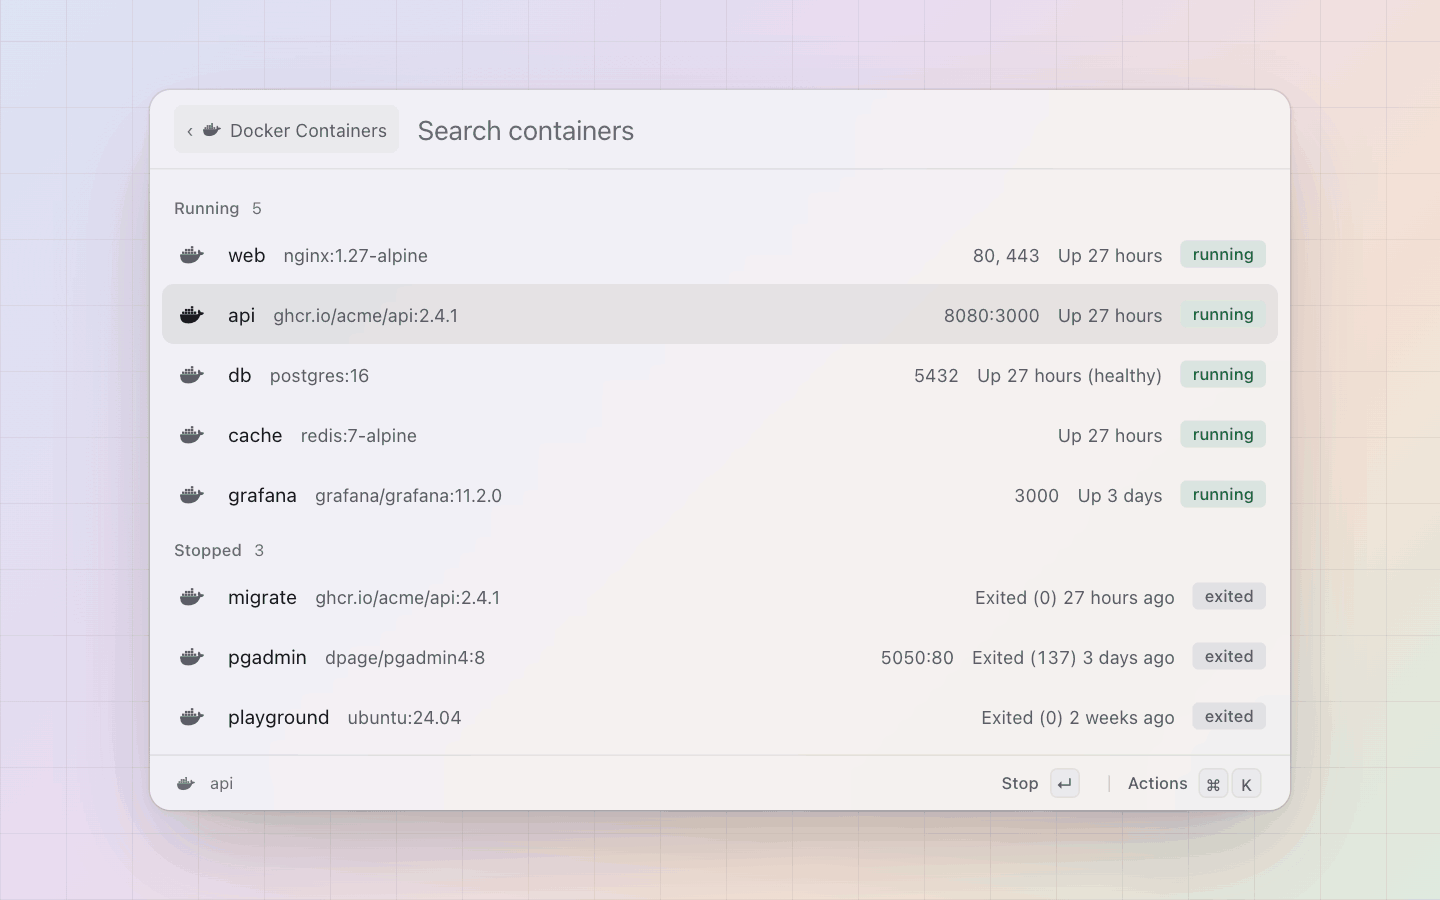Click port mapping 8080:3000

click(x=991, y=315)
